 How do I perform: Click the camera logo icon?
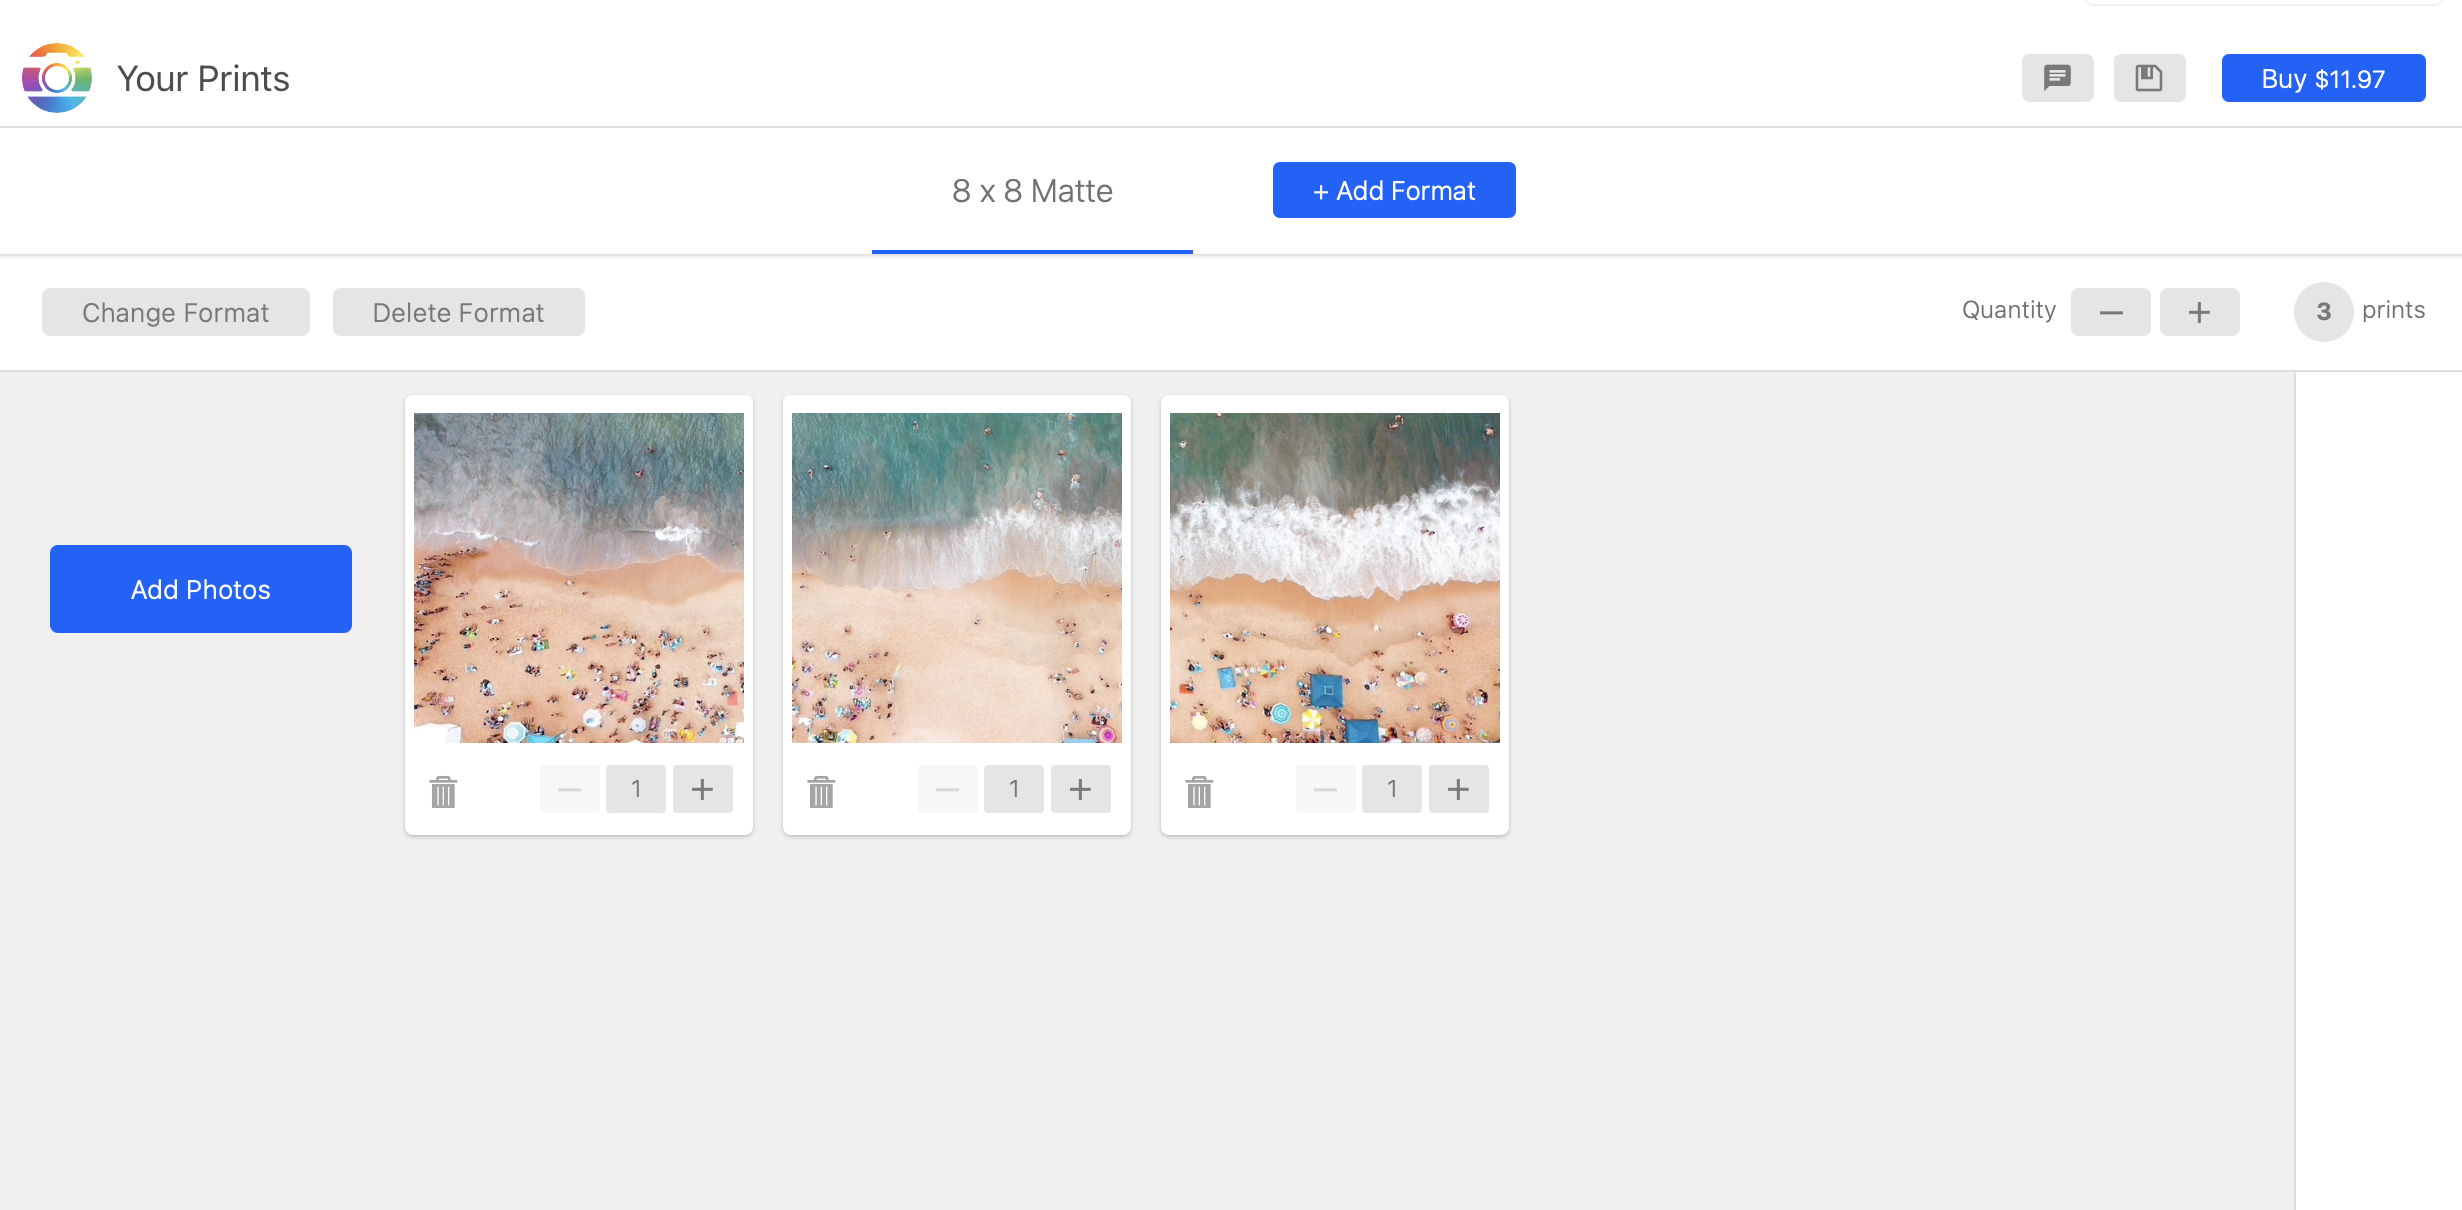pyautogui.click(x=57, y=78)
